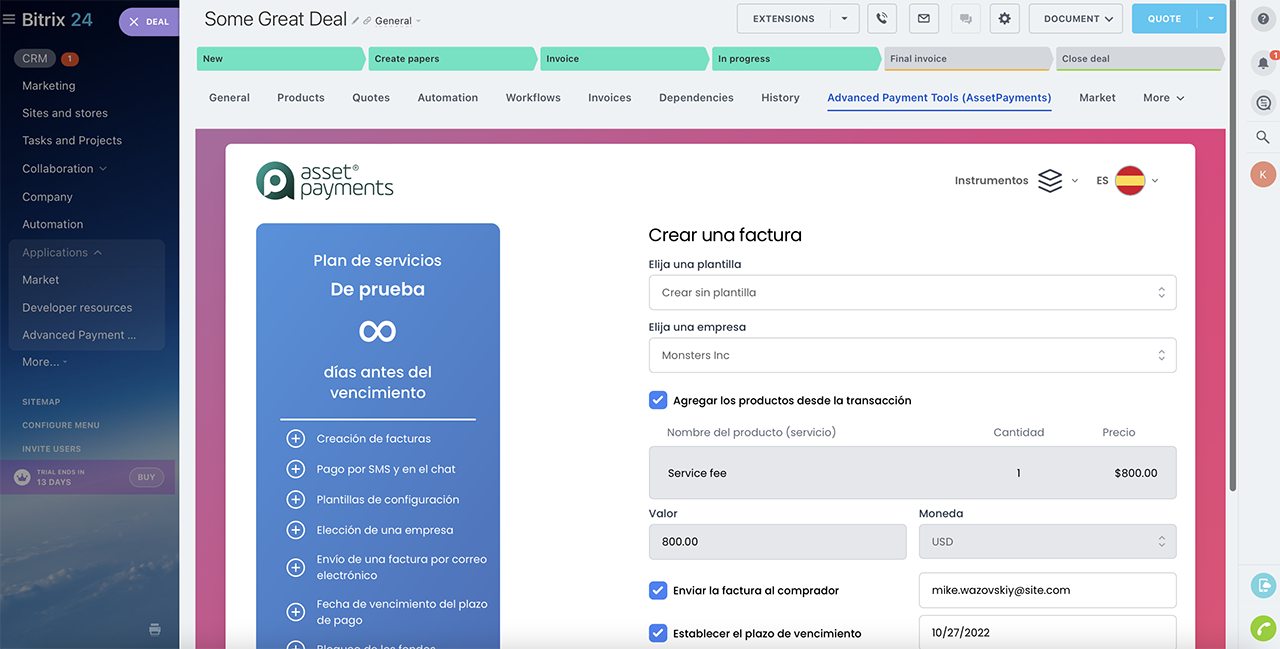Toggle Enviar la factura al comprador checkbox
This screenshot has width=1280, height=649.
pyautogui.click(x=658, y=590)
